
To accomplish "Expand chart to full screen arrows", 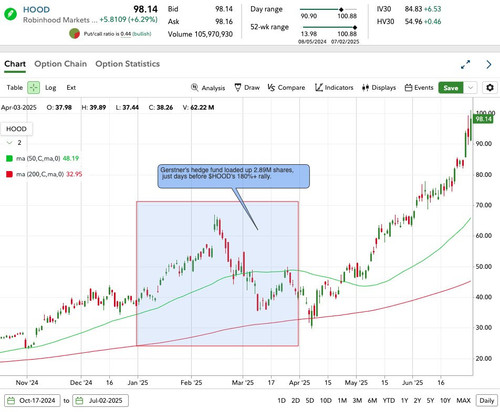I will [465, 64].
